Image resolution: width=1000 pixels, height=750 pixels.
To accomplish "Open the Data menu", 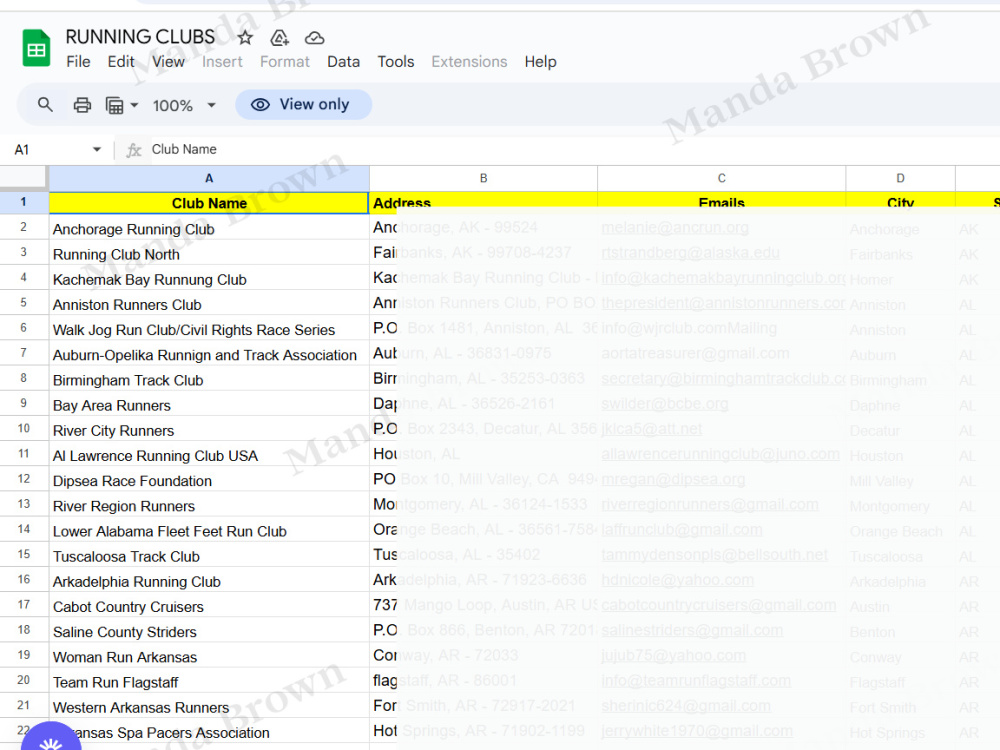I will coord(343,62).
